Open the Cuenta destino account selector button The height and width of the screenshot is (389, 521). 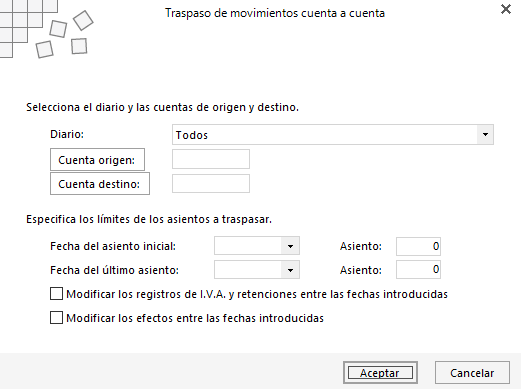point(100,184)
